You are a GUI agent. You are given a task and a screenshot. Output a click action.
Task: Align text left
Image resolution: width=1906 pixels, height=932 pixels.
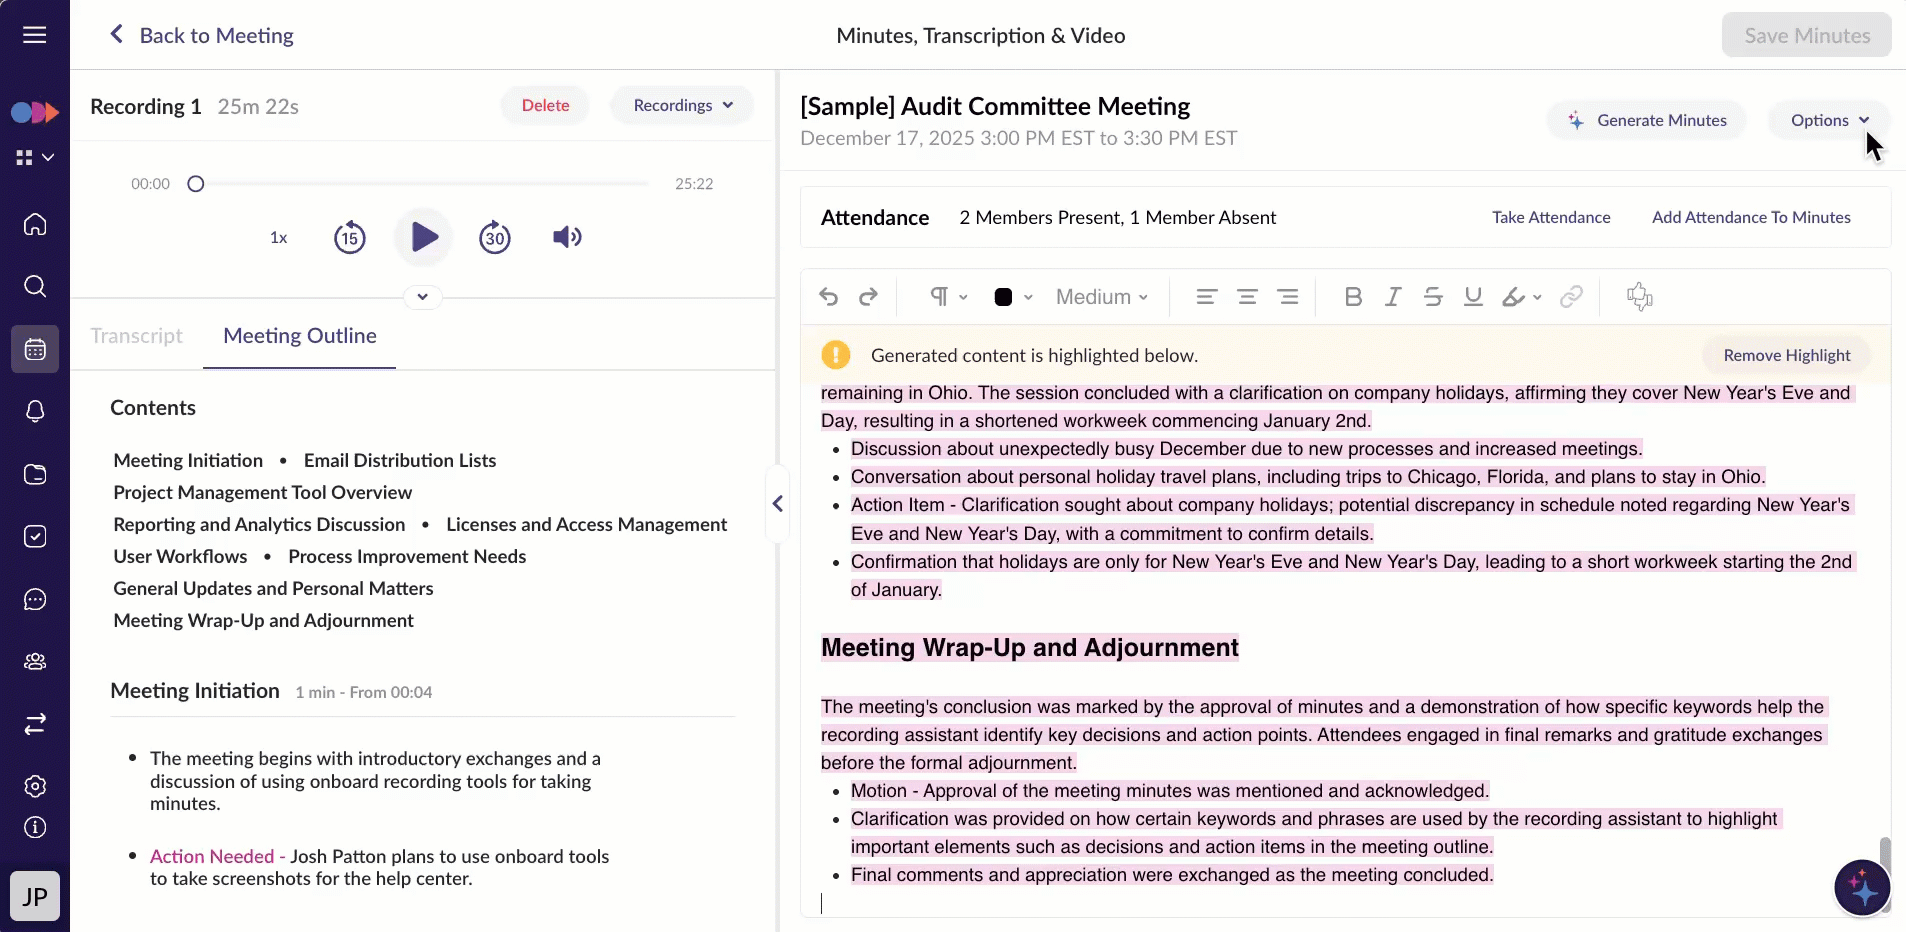click(x=1207, y=297)
